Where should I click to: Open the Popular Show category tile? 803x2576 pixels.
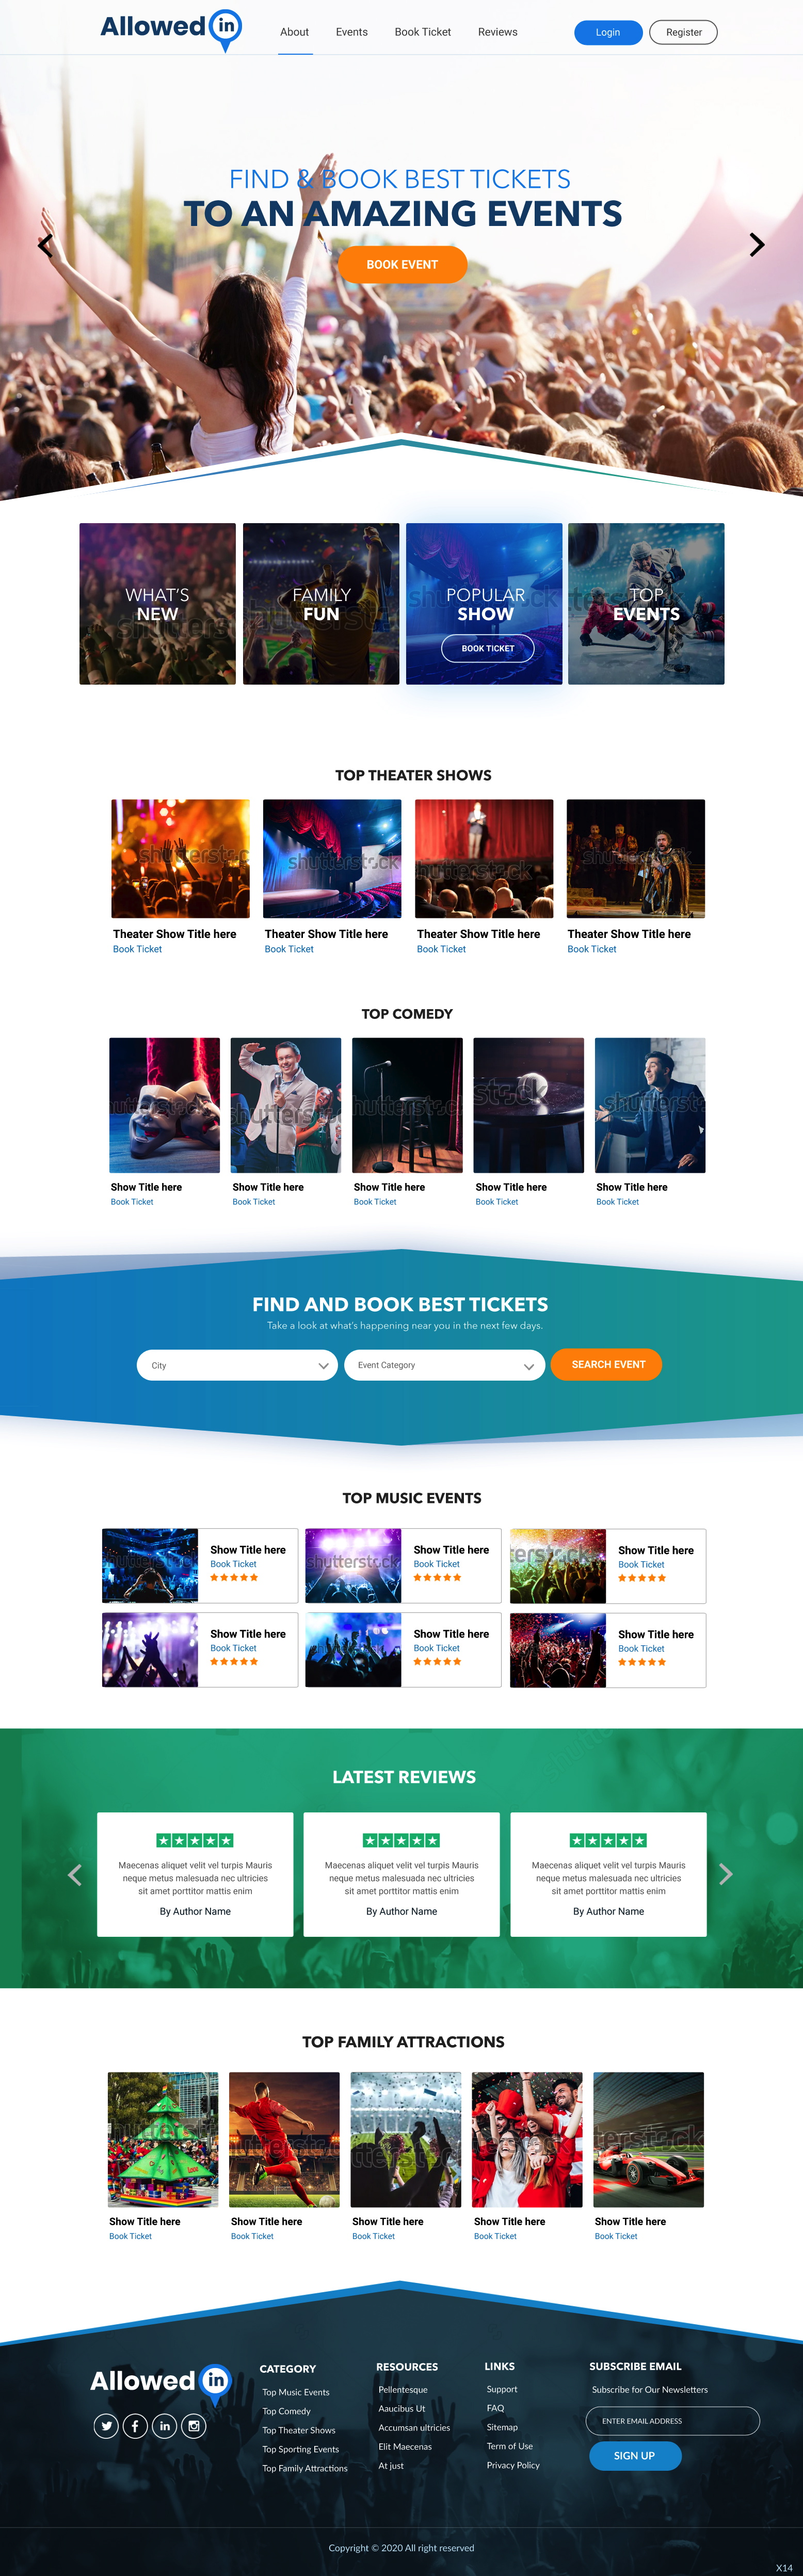click(x=485, y=604)
